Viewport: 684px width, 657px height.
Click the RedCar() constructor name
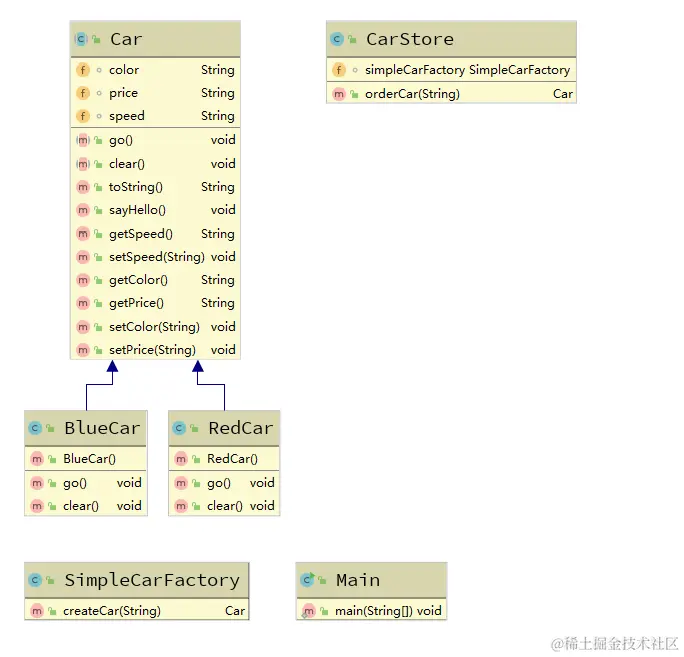coord(233,459)
